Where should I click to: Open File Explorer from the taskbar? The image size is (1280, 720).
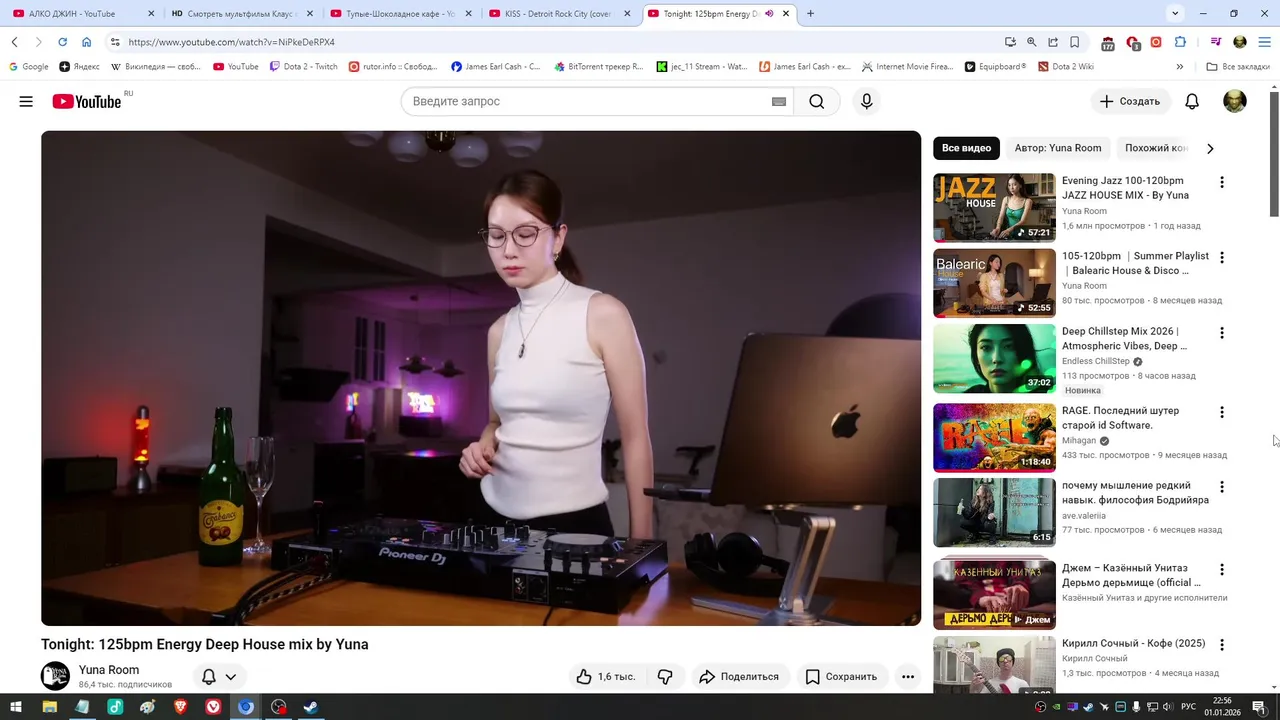click(49, 707)
